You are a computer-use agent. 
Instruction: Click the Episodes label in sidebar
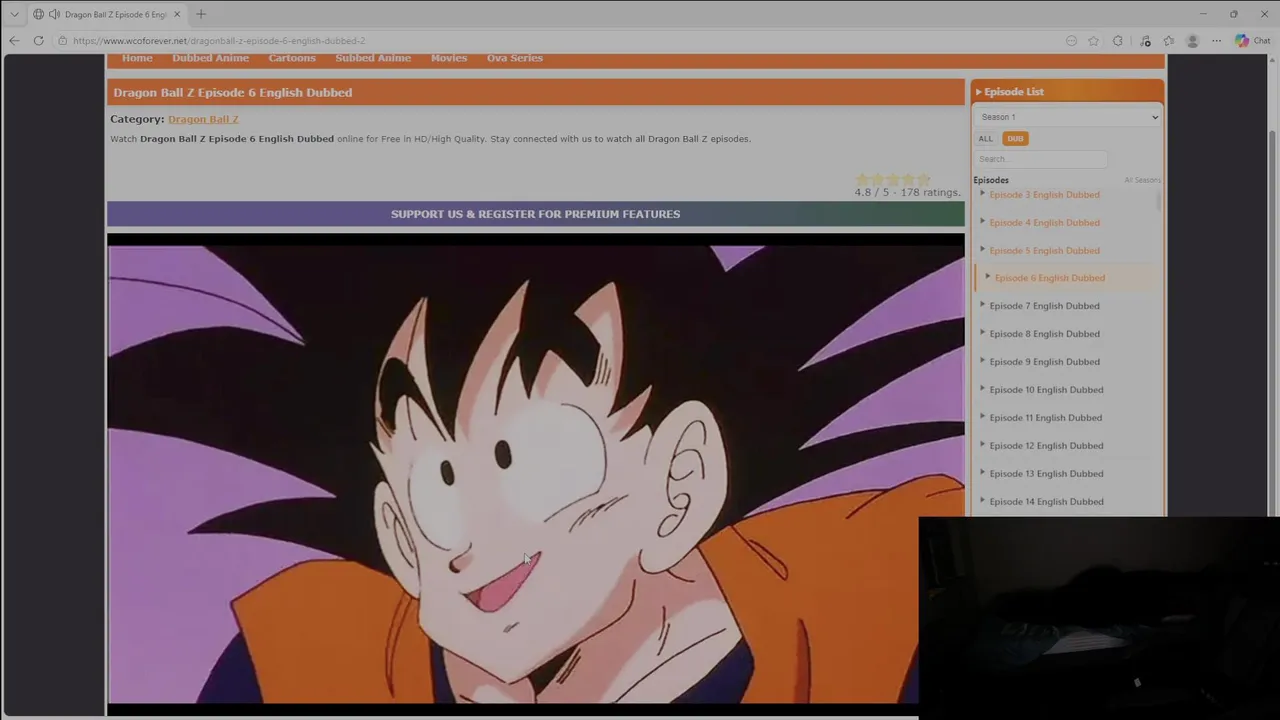(x=991, y=180)
